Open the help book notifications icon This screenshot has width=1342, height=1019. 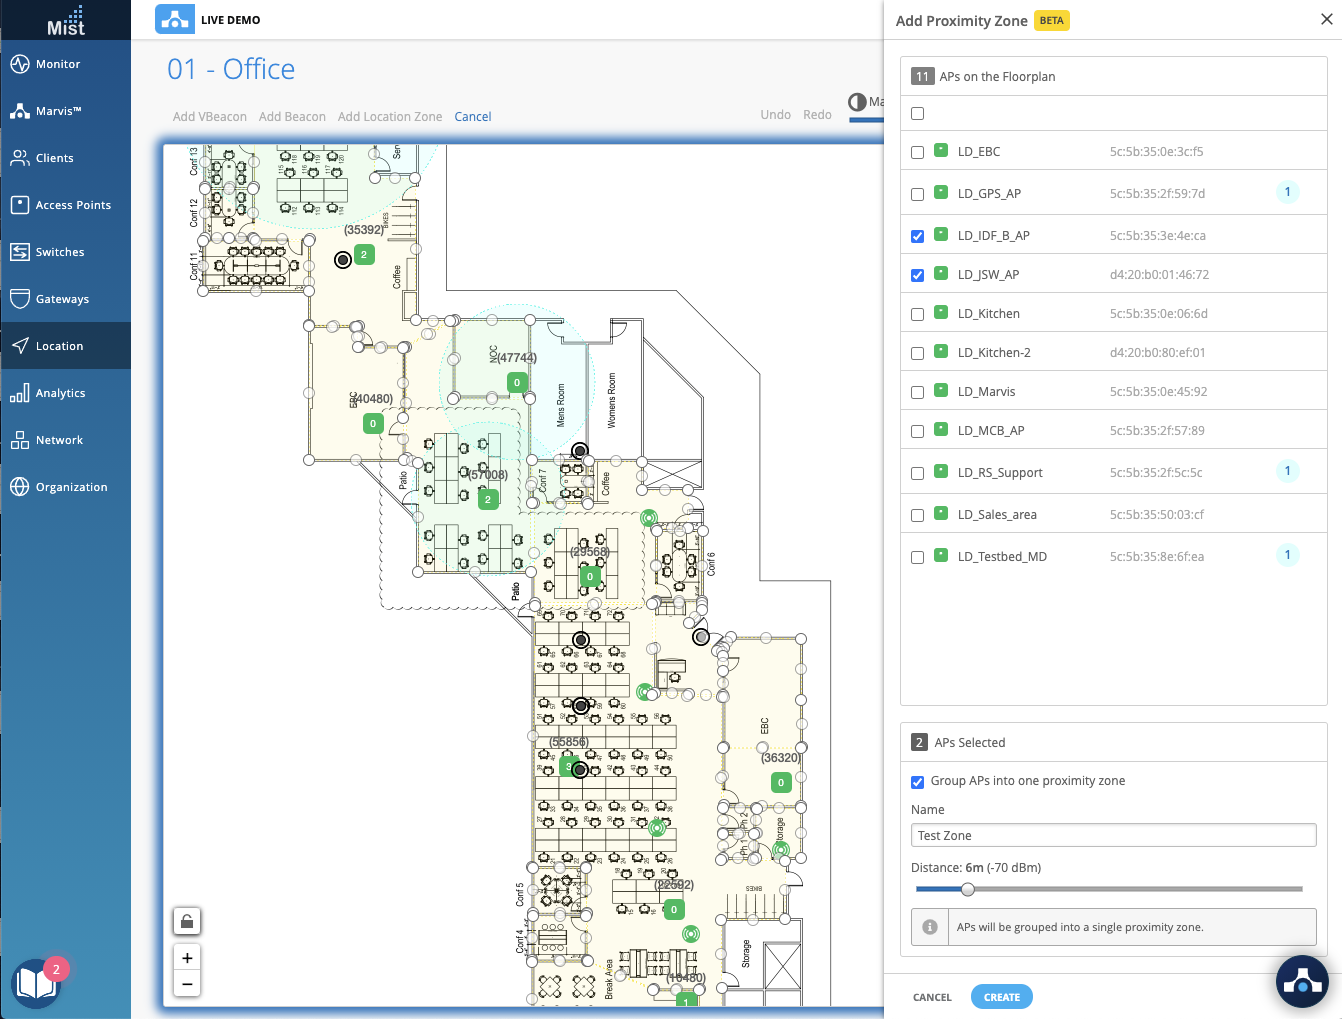(37, 982)
